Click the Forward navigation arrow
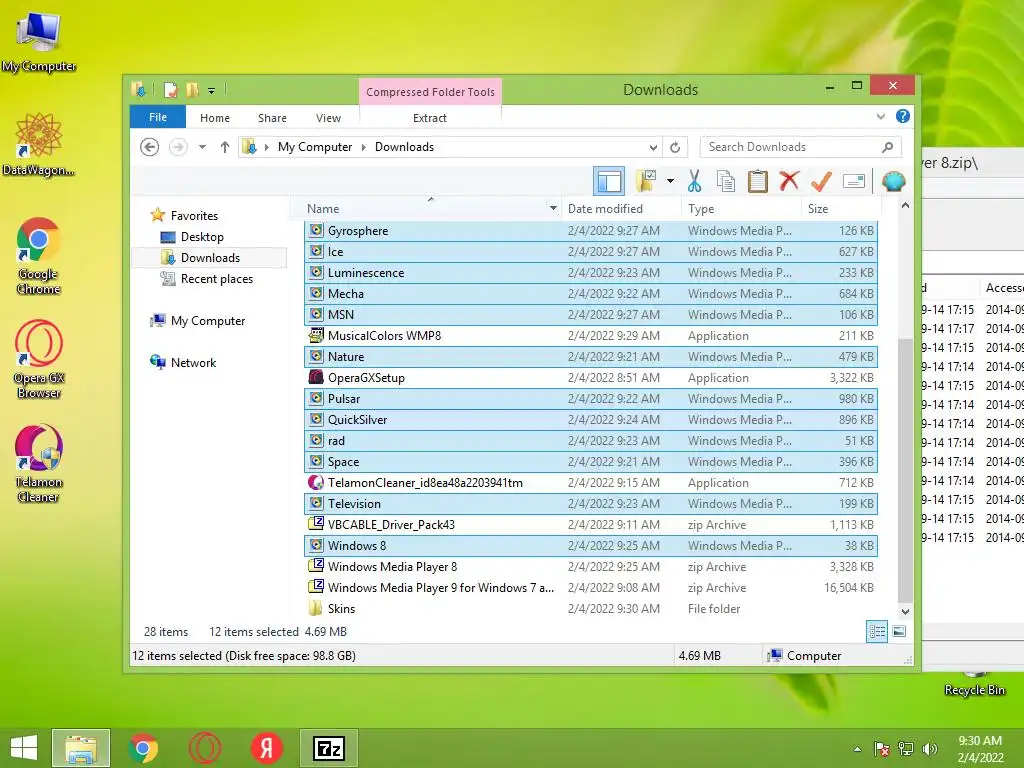 [x=178, y=147]
